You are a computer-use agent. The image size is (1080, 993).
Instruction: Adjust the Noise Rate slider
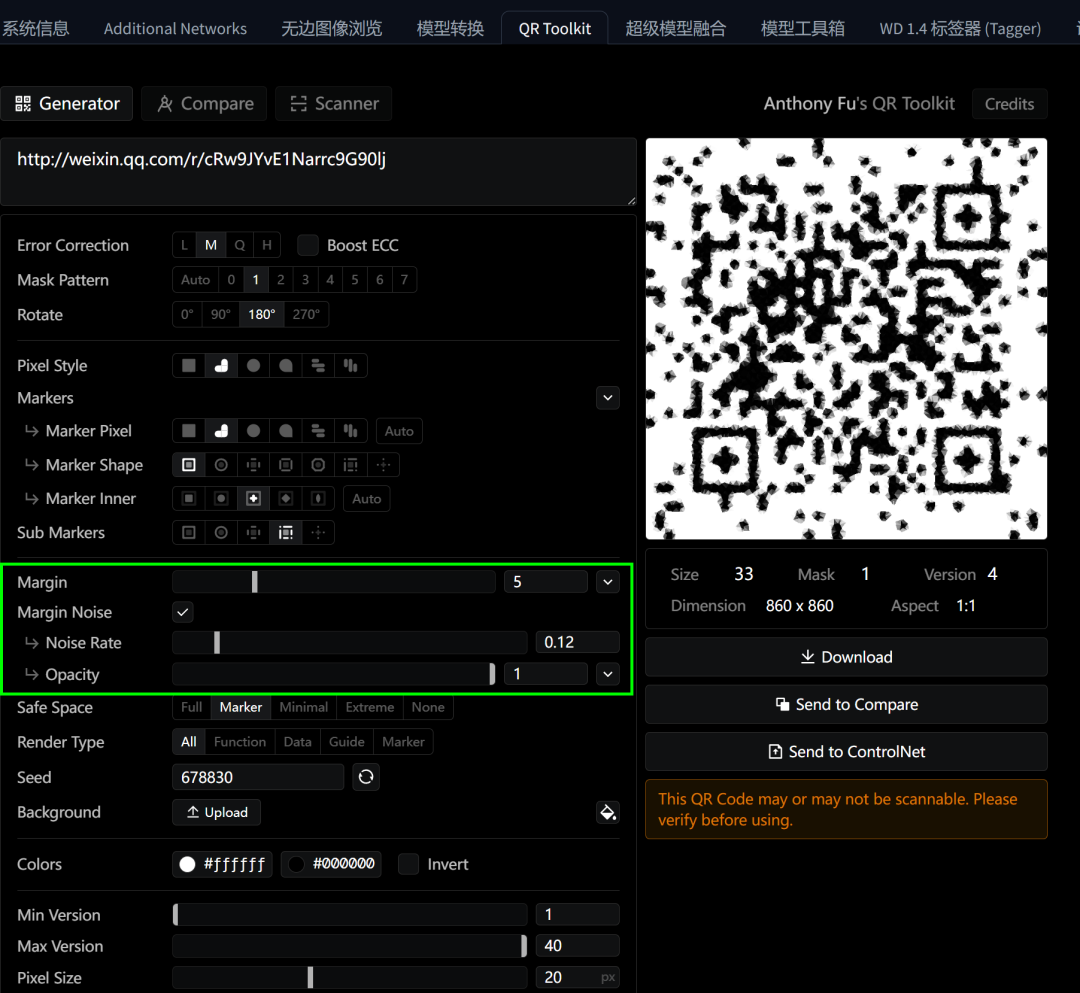(x=349, y=642)
